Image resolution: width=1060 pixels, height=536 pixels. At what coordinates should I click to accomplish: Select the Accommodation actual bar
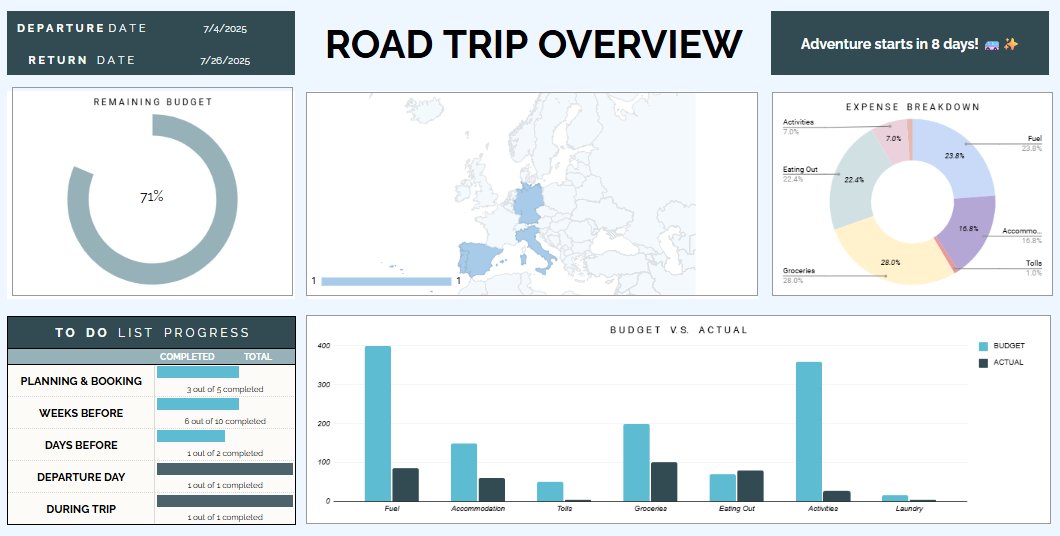click(491, 490)
